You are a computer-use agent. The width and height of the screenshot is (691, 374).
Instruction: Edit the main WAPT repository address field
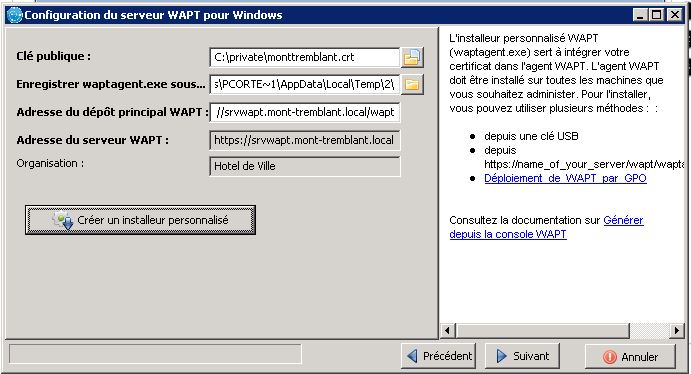[x=305, y=112]
